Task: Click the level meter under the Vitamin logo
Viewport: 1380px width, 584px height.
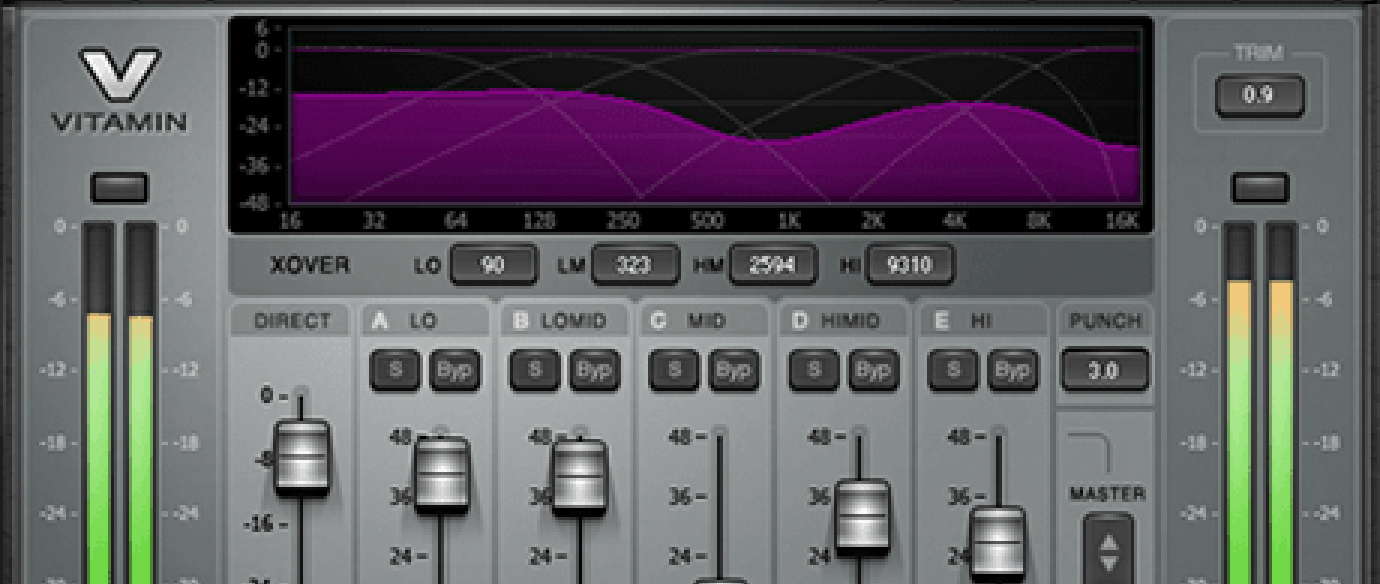Action: click(x=120, y=402)
